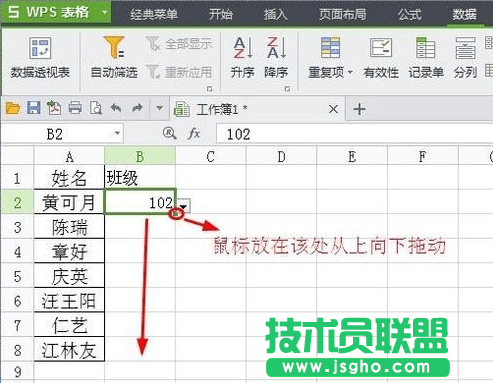Select column B header
This screenshot has width=493, height=383.
140,156
